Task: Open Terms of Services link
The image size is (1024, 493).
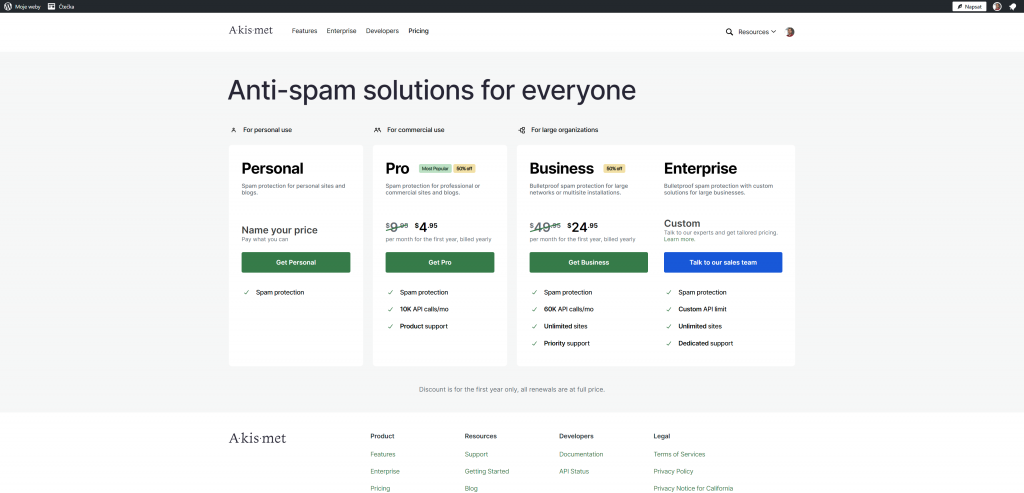Action: point(679,454)
